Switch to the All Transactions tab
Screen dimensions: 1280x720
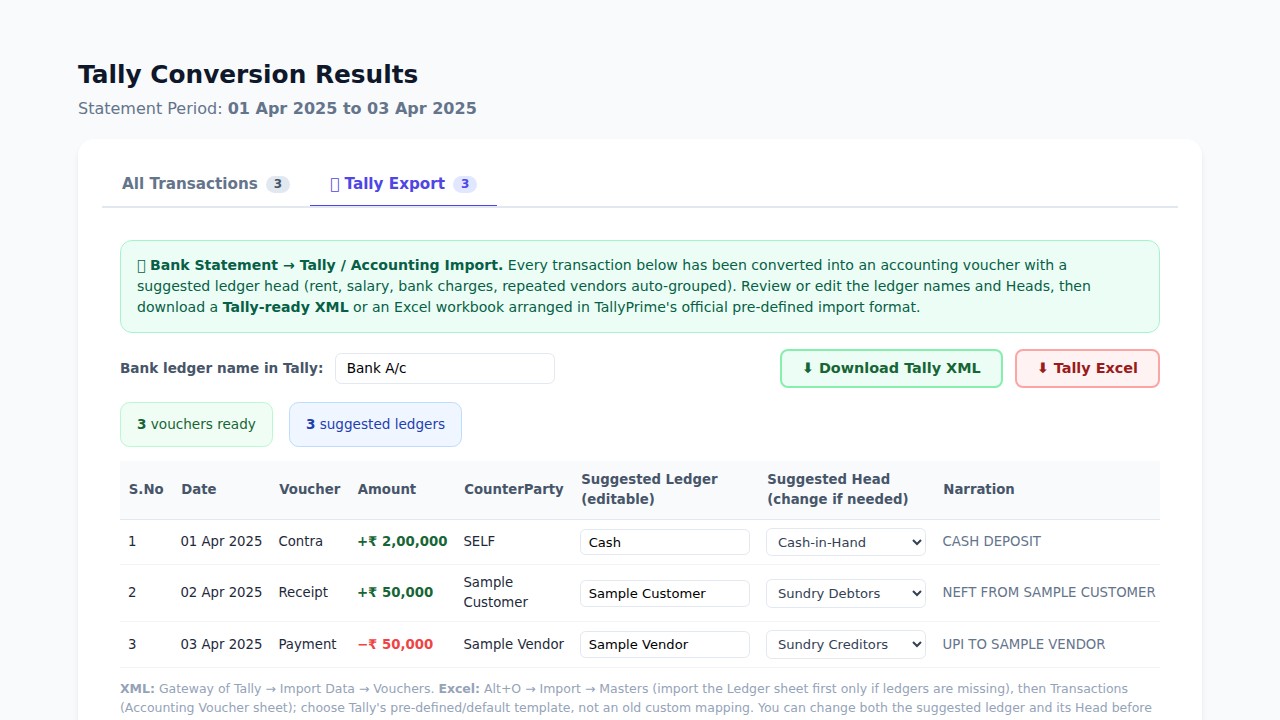click(x=205, y=184)
